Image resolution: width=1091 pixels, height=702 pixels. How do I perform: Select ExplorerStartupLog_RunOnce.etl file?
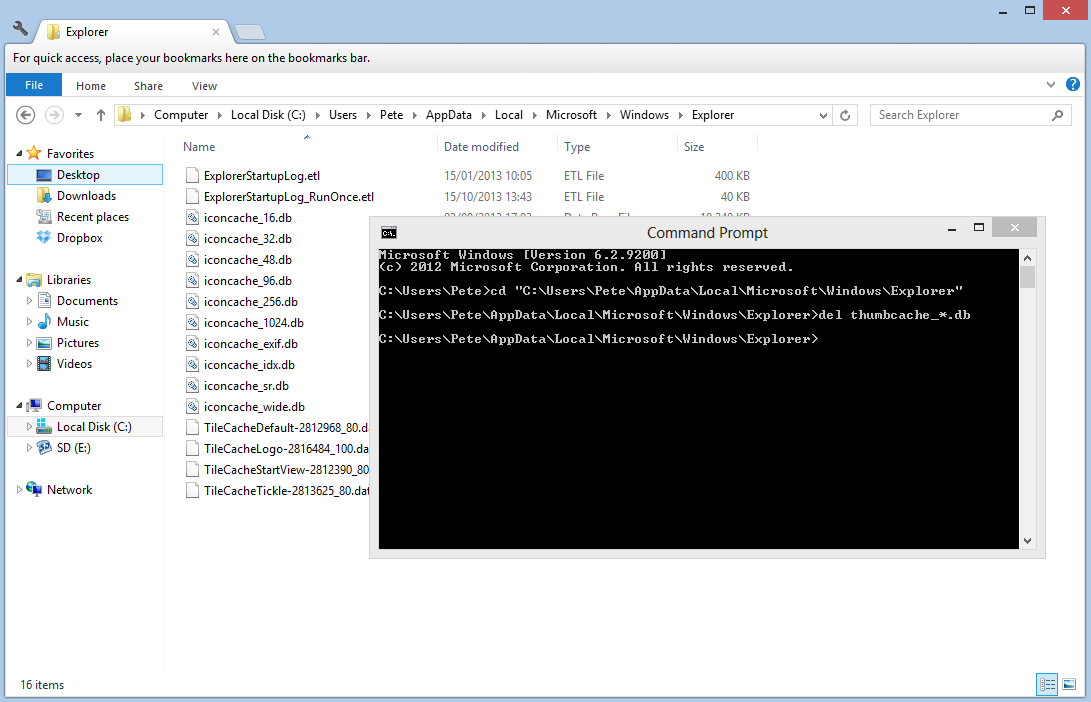[x=289, y=196]
